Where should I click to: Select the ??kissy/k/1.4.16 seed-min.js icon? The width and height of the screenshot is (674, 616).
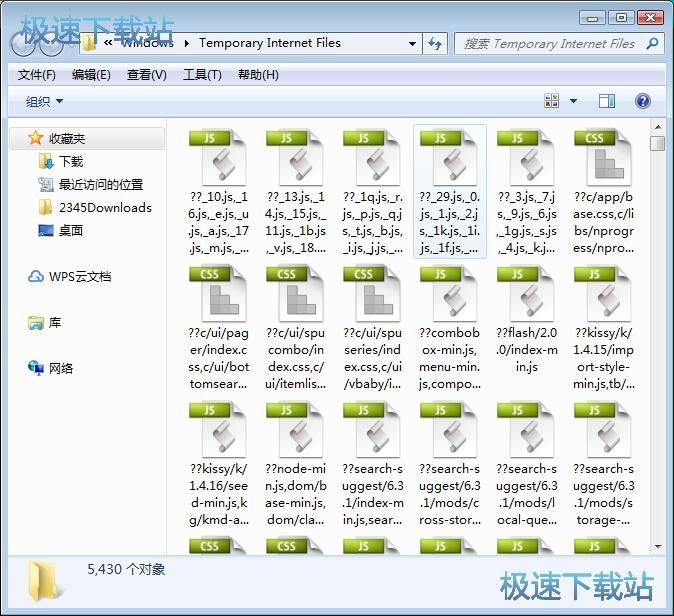(x=218, y=429)
